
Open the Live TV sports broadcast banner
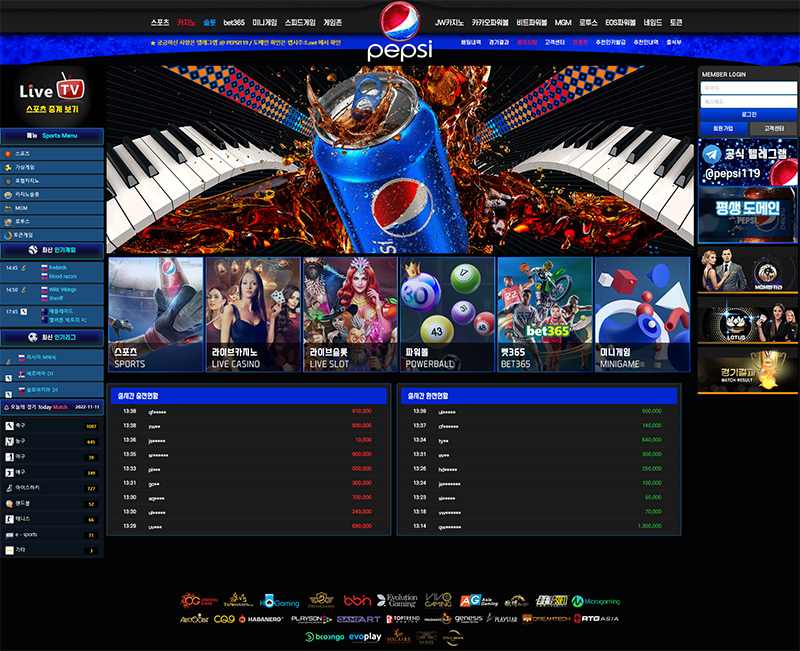tap(52, 95)
